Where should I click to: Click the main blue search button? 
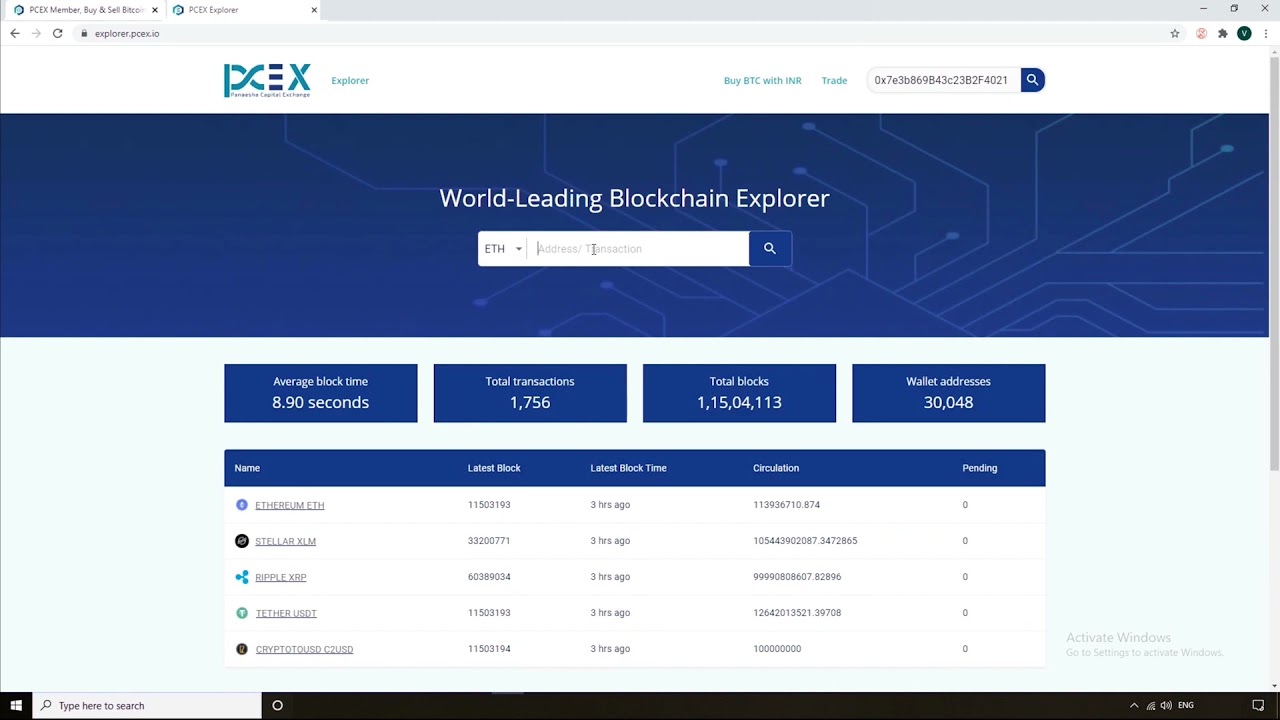tap(770, 249)
